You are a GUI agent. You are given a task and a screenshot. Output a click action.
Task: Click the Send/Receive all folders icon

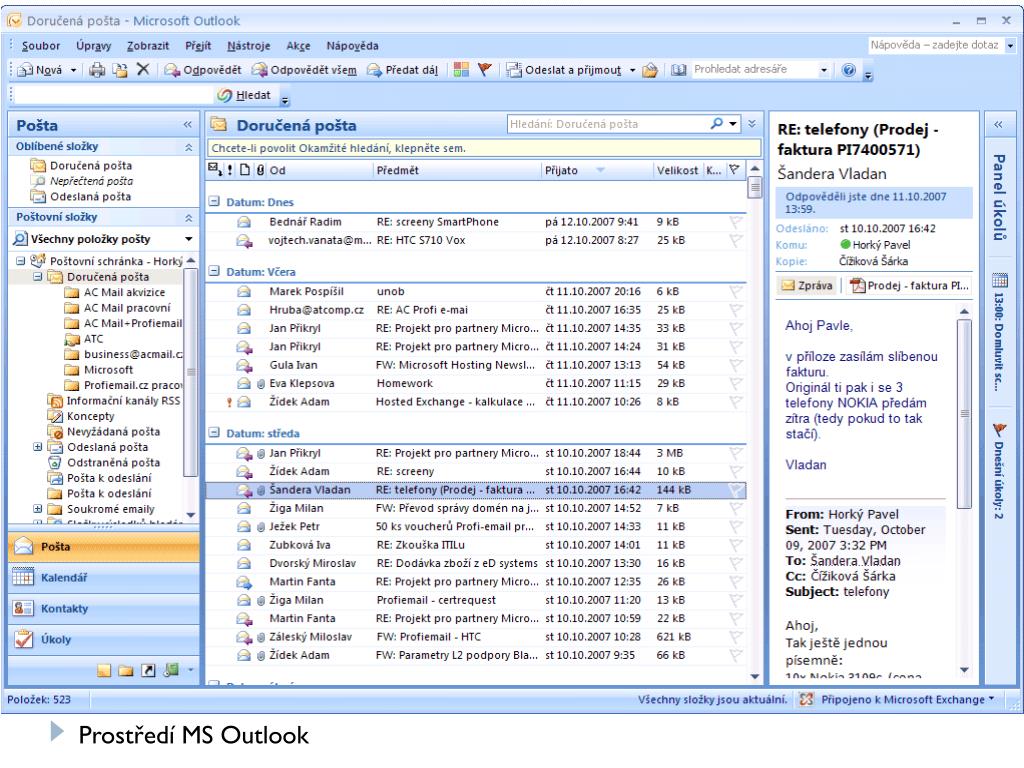pos(514,69)
